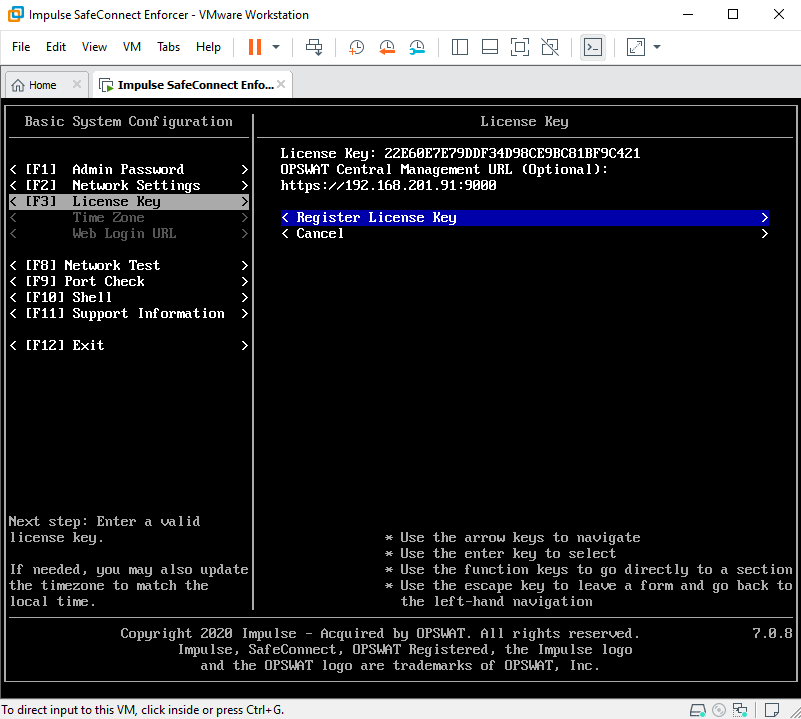Screen dimensions: 801x719
Task: Take a snapshot of the VM
Action: click(x=356, y=47)
